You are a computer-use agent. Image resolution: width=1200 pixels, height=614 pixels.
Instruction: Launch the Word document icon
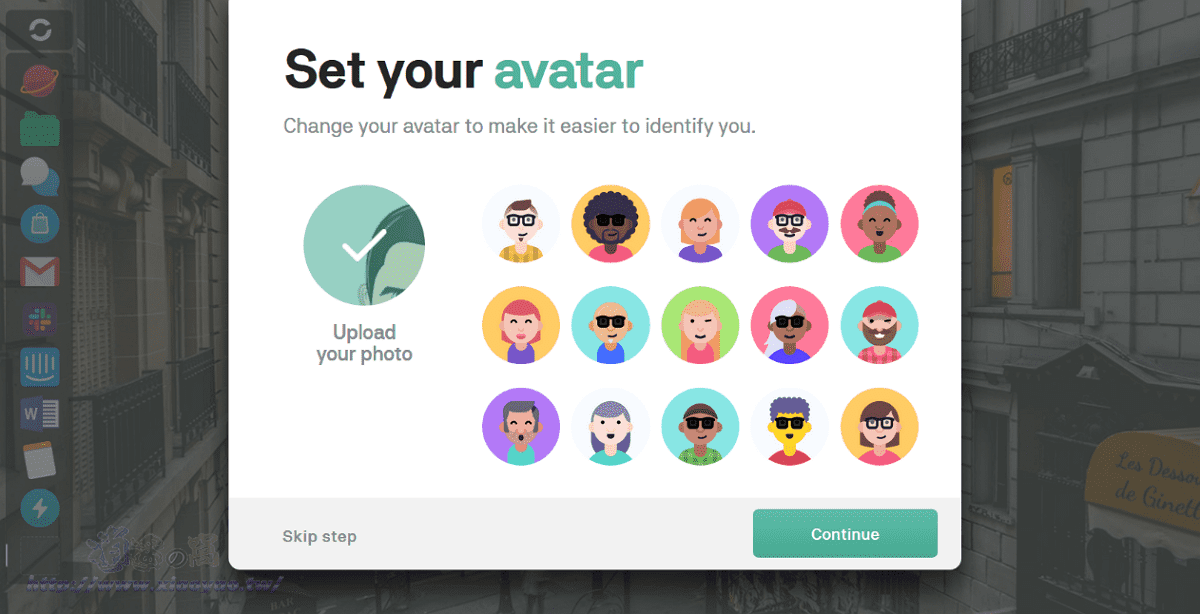(x=40, y=413)
